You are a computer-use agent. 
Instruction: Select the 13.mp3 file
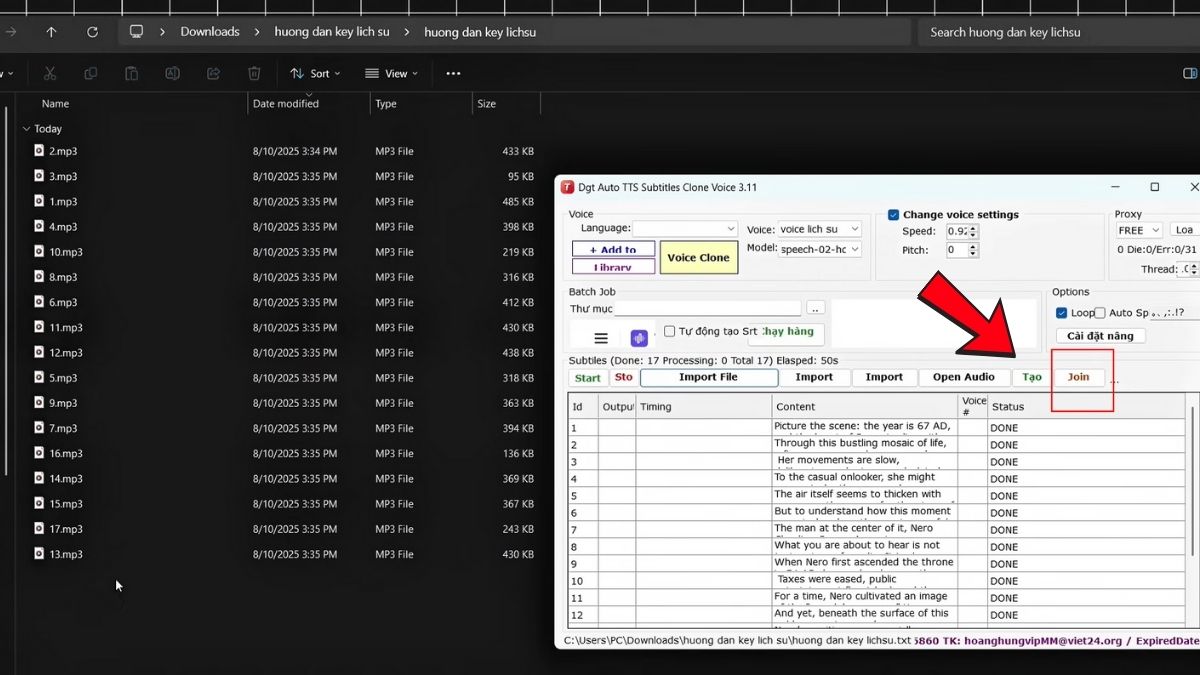pos(66,554)
